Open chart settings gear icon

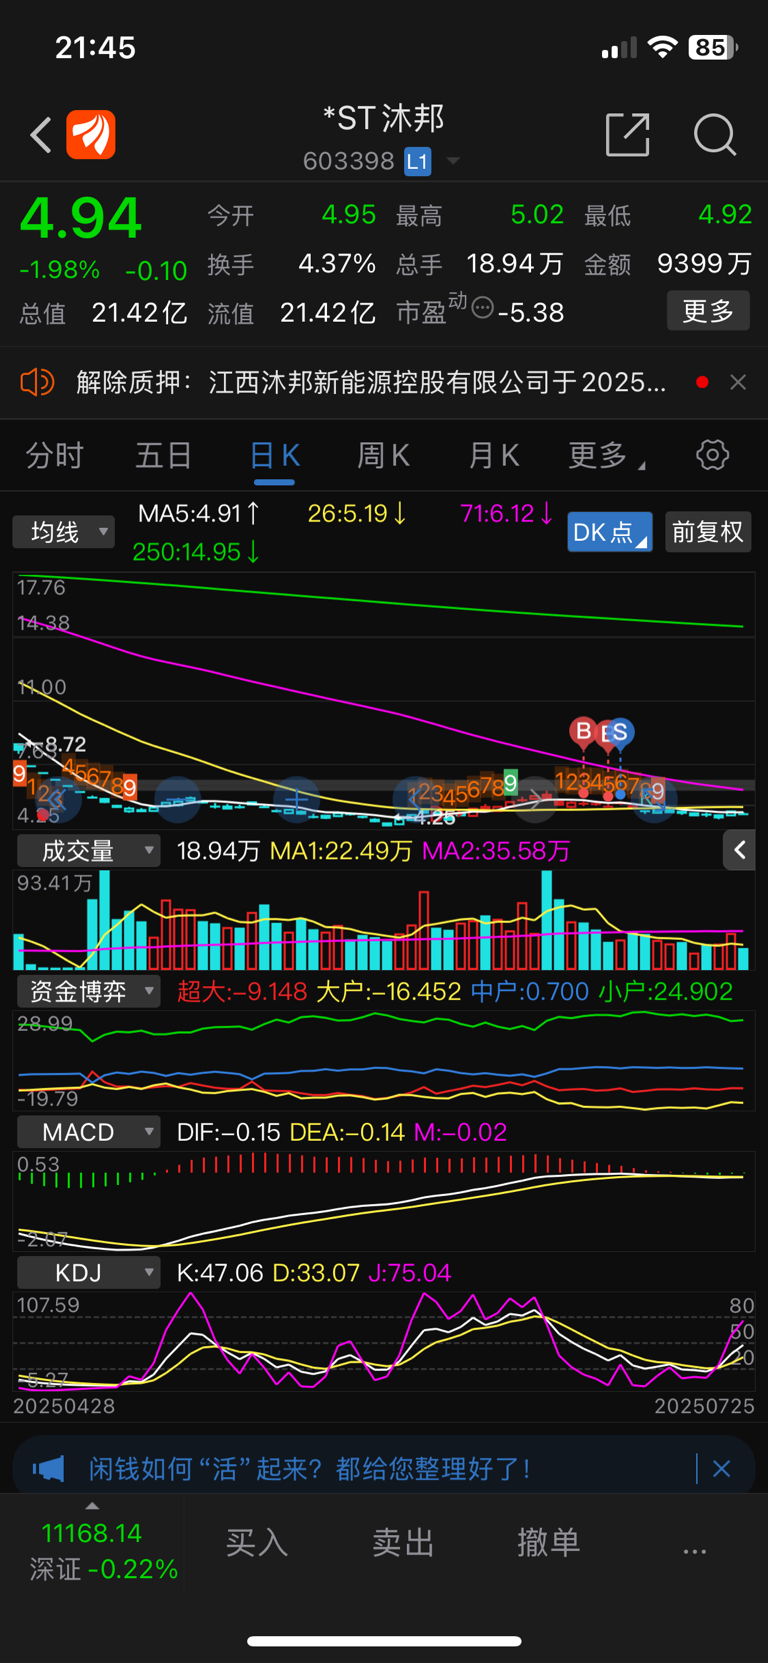pos(712,455)
